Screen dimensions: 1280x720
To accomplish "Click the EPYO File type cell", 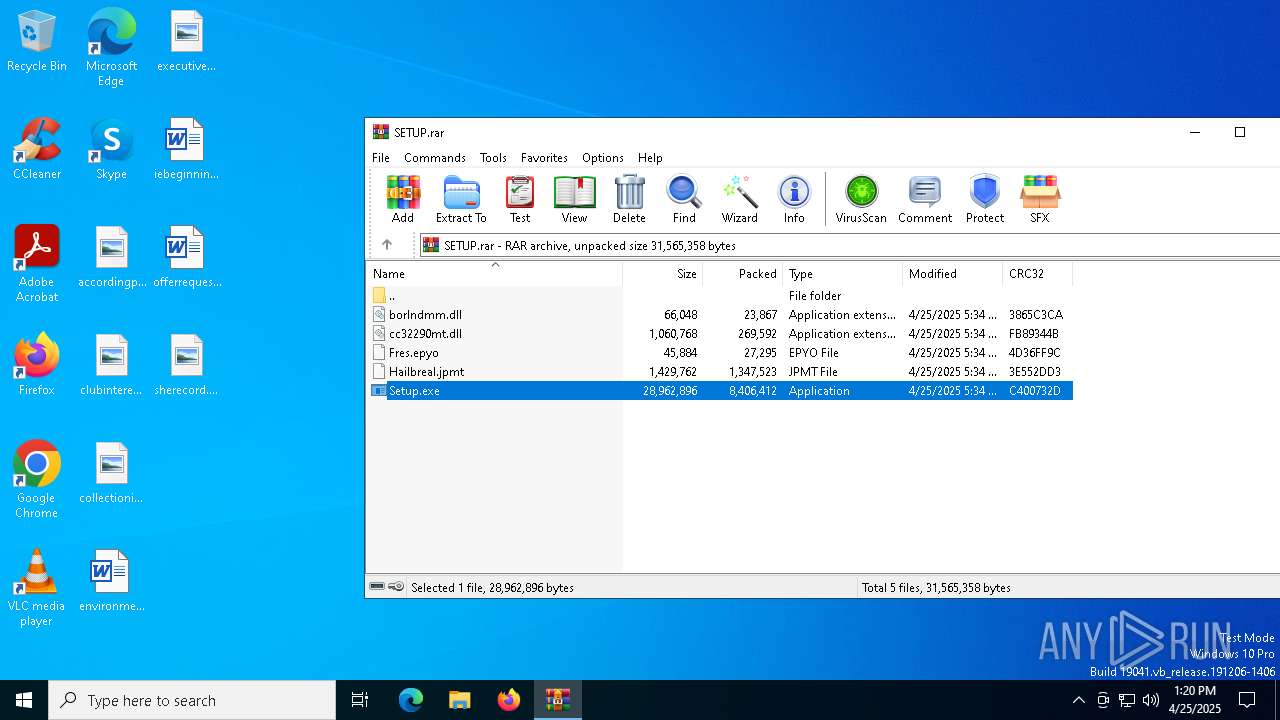I will [813, 352].
